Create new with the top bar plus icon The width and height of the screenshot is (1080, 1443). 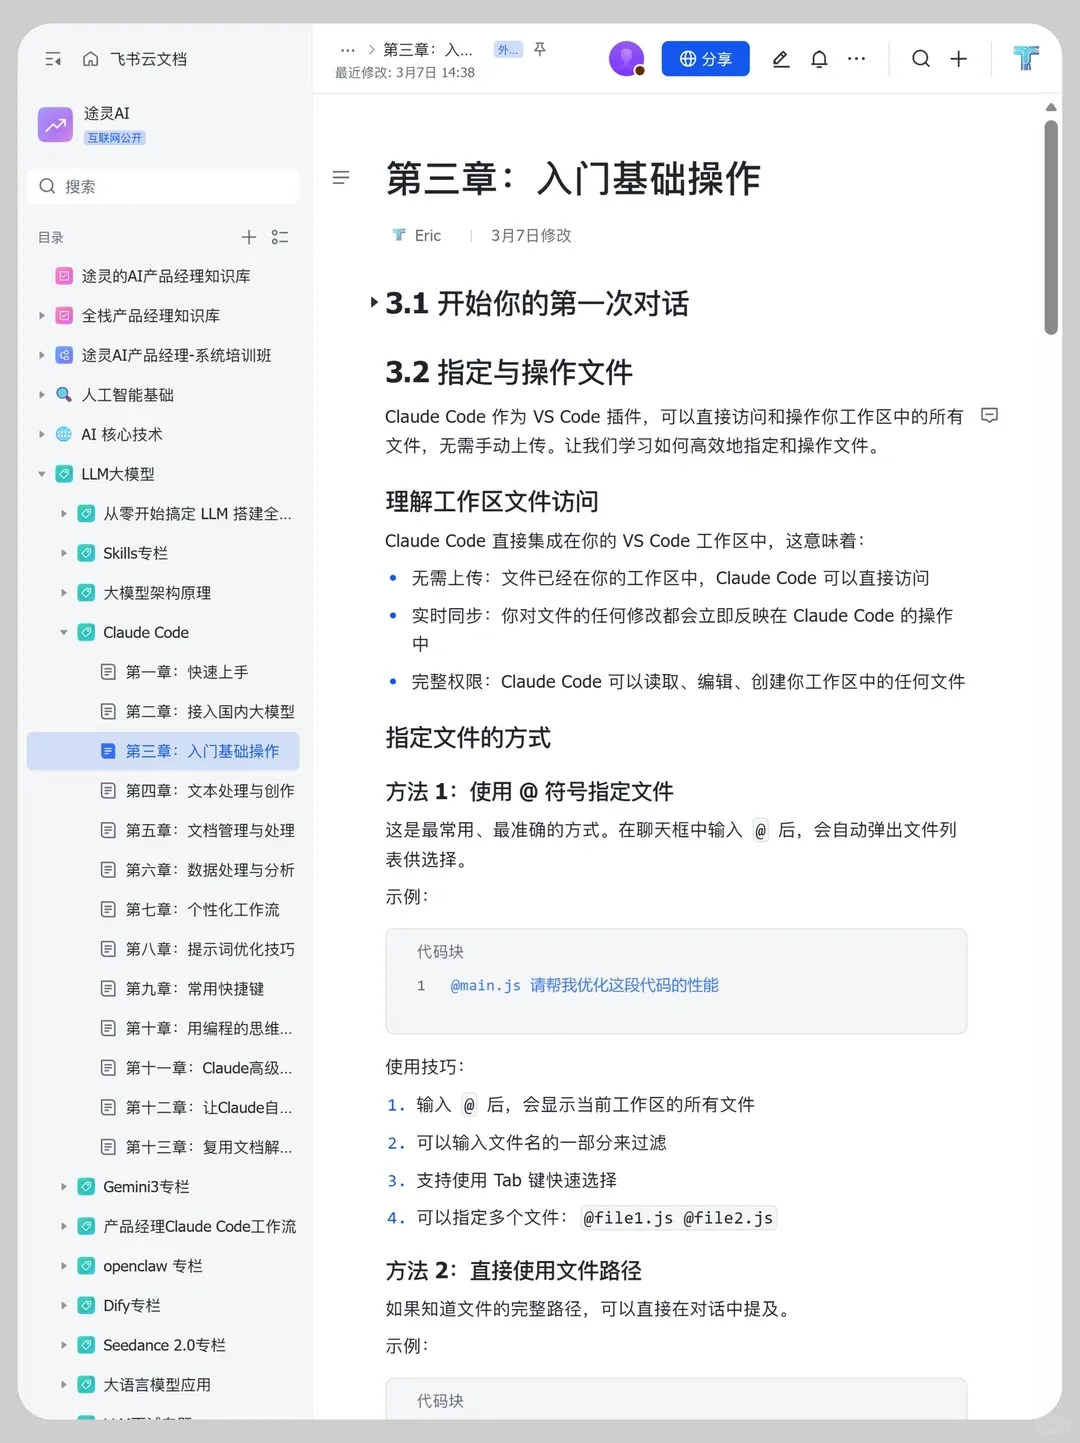(958, 59)
